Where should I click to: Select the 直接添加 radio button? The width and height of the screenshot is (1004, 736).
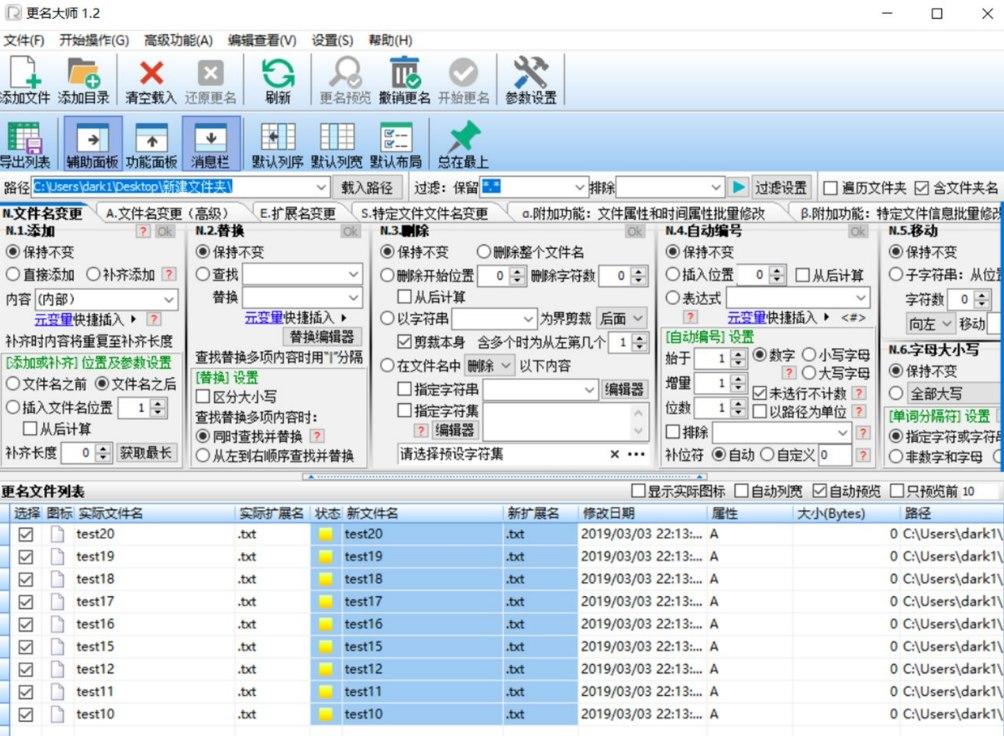[x=13, y=273]
